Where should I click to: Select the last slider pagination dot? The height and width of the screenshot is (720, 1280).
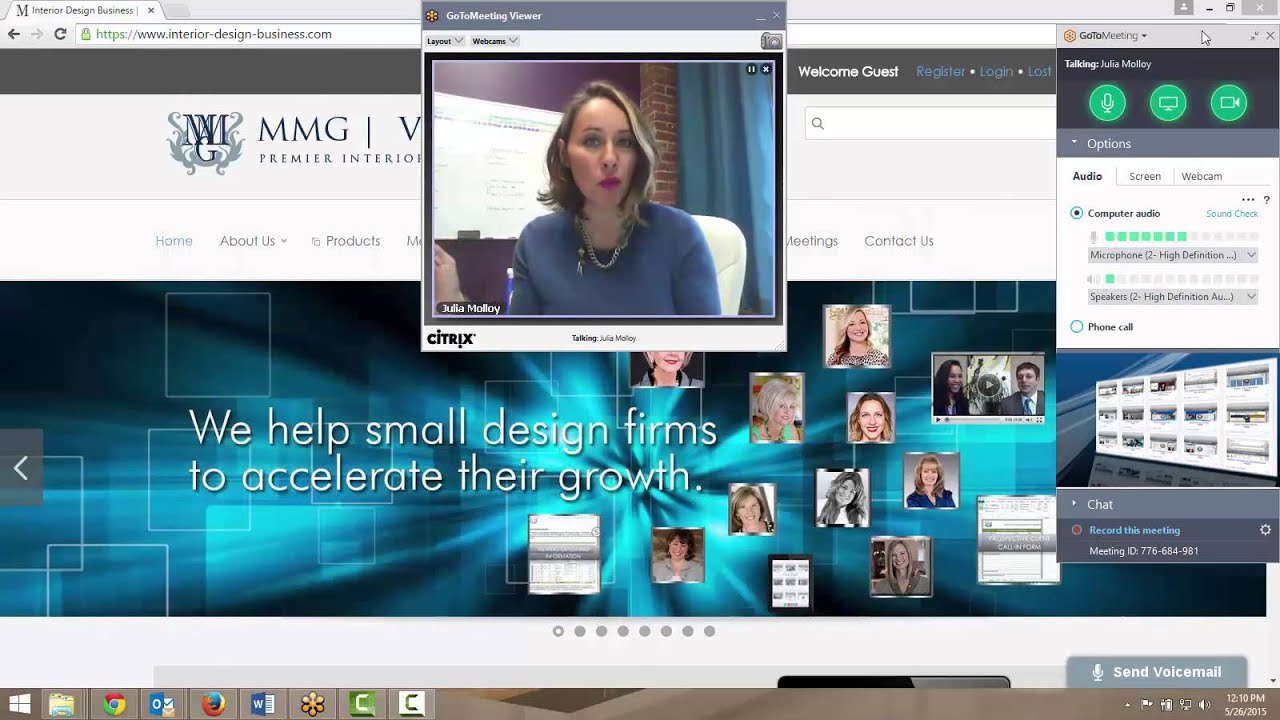(x=709, y=631)
